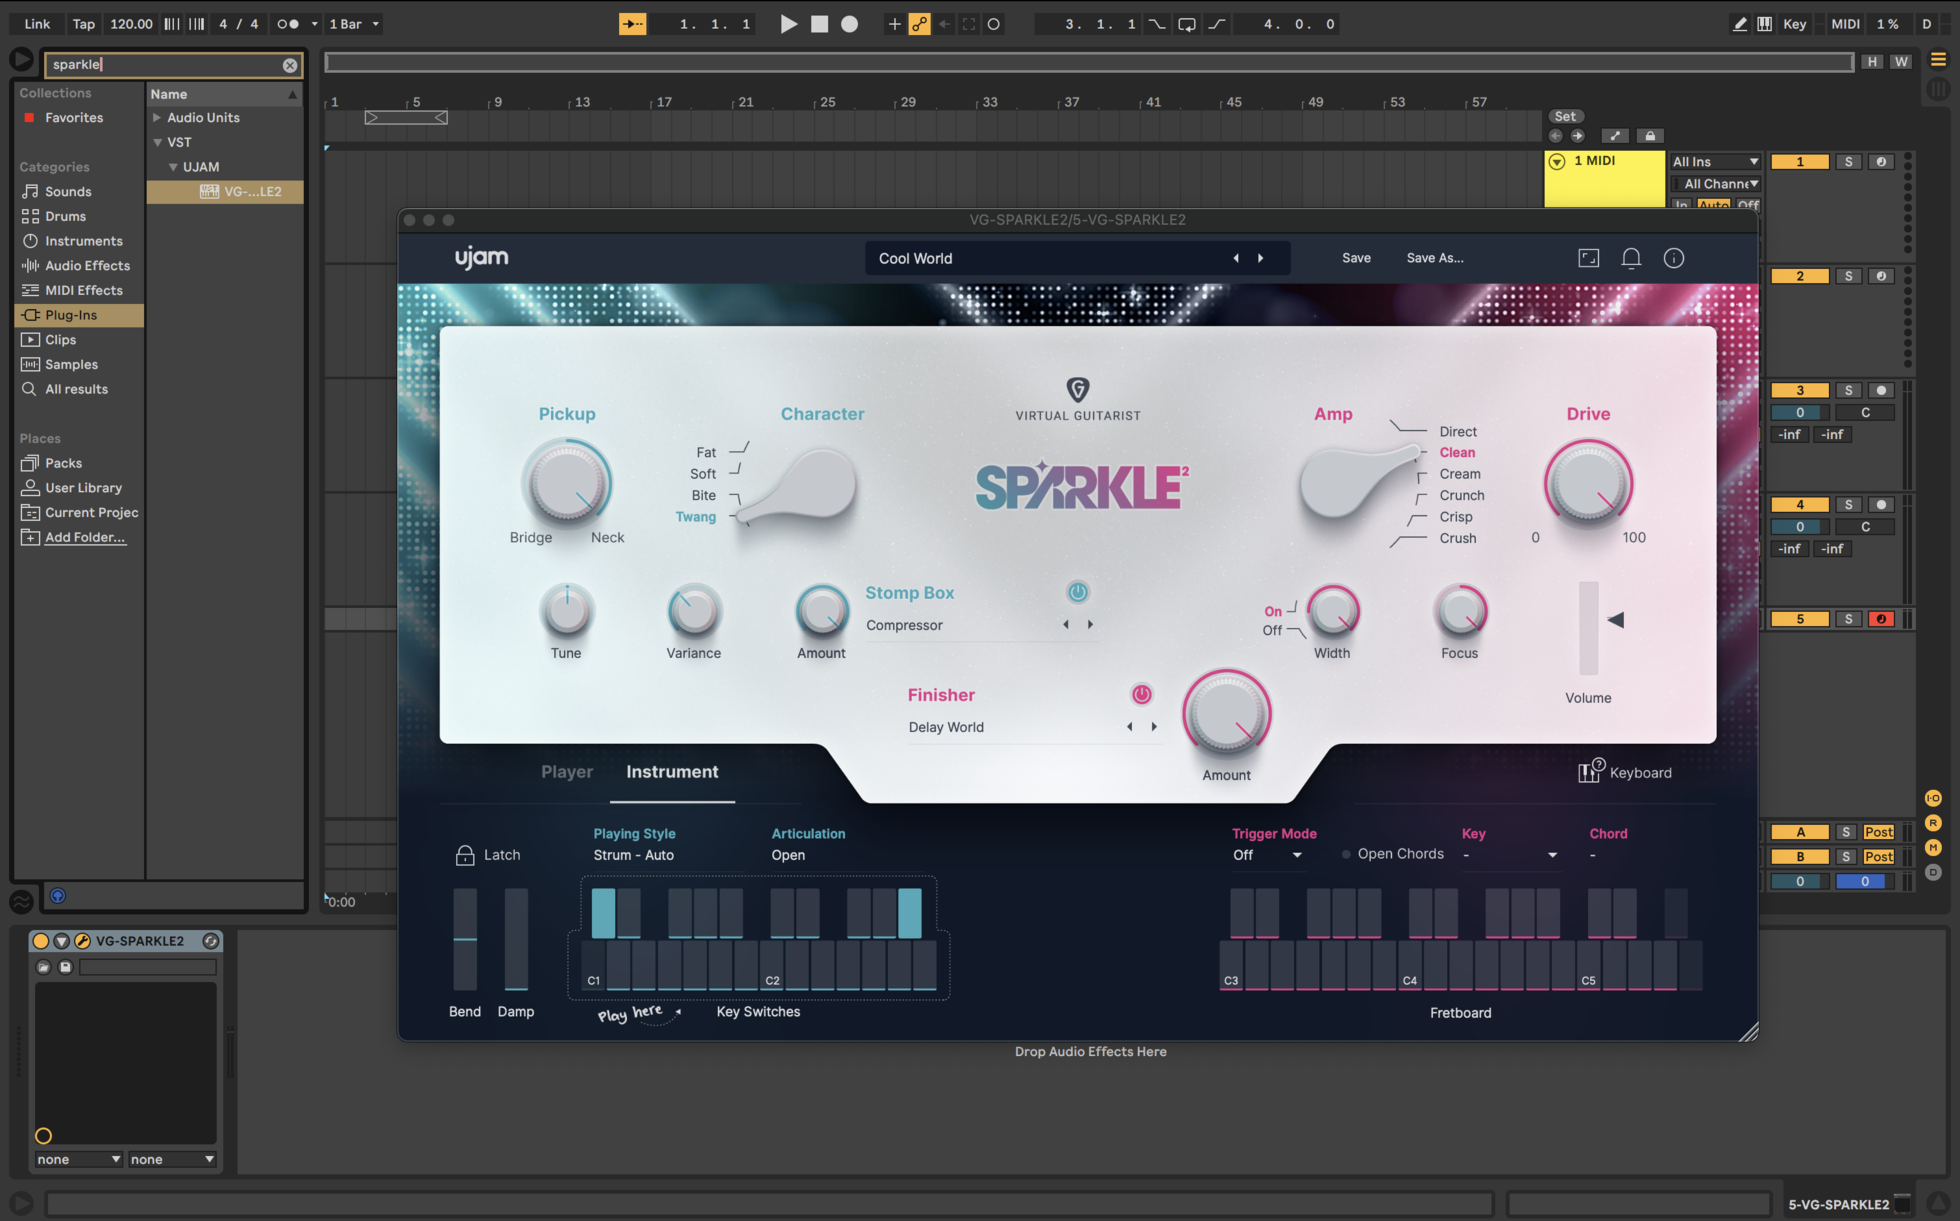Disable the Finisher power toggle

coord(1141,694)
